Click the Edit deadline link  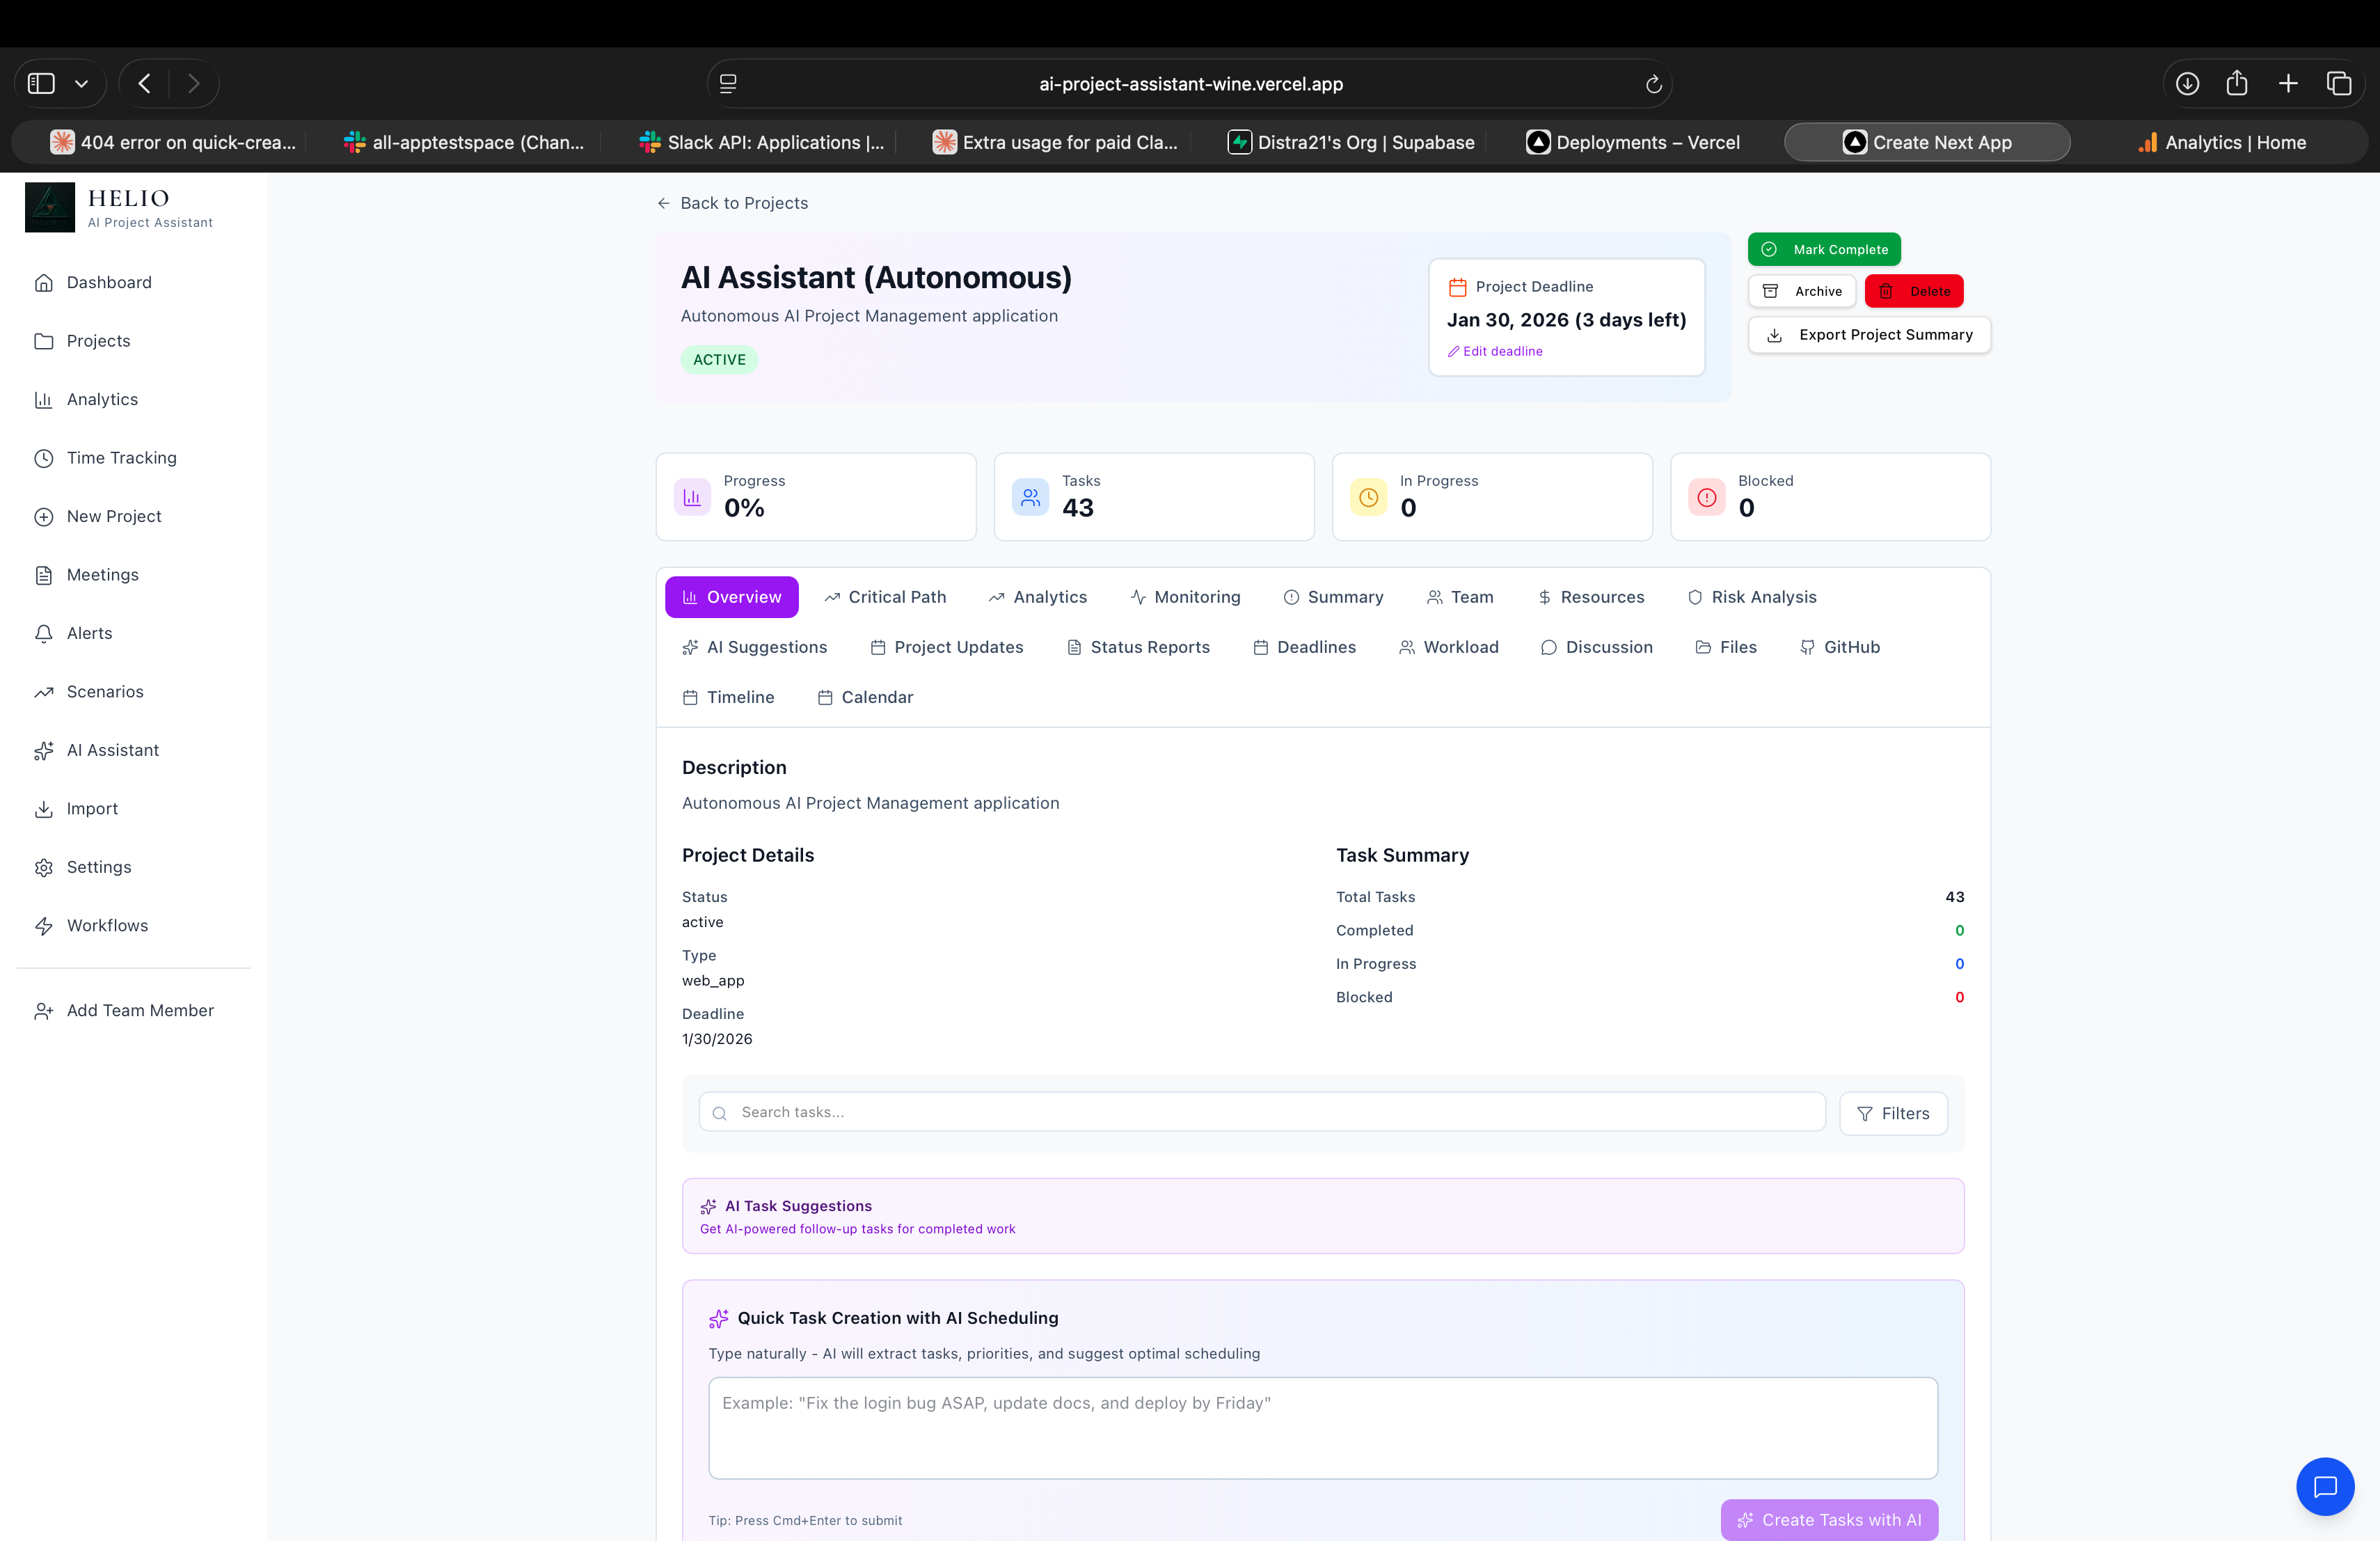(x=1495, y=351)
